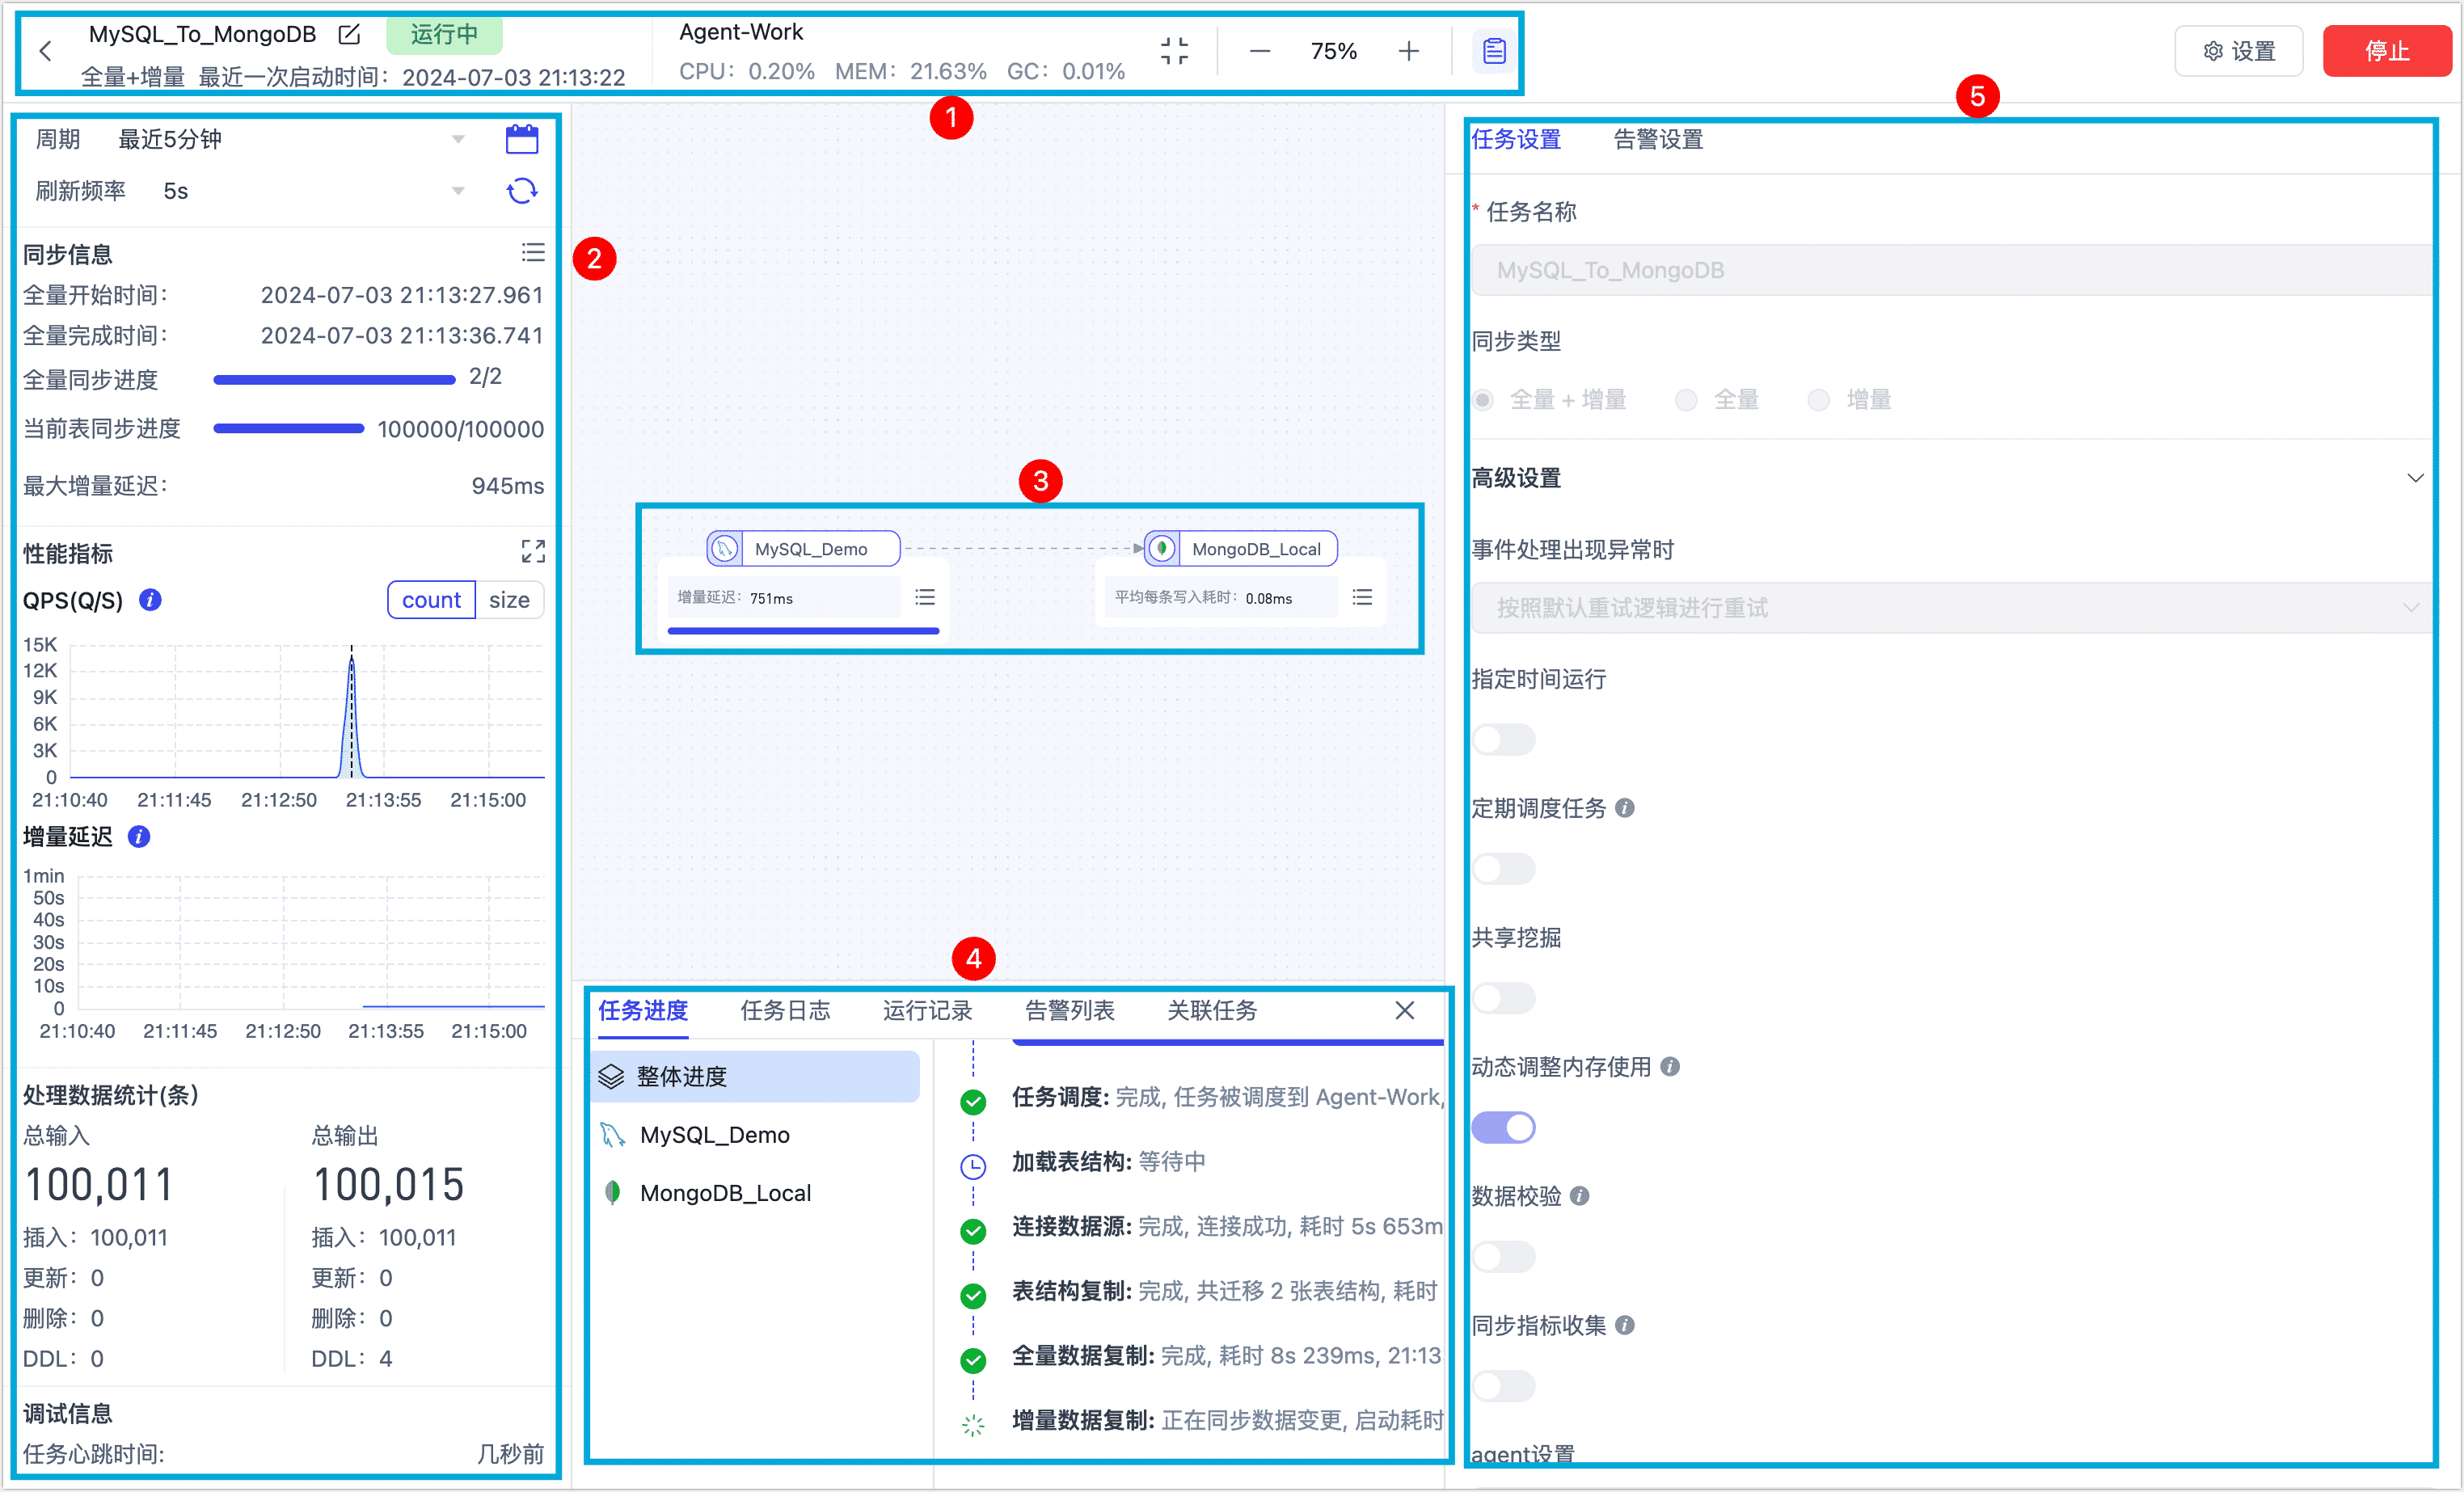Switch the QPS chart to size
The image size is (2464, 1492).
(509, 600)
